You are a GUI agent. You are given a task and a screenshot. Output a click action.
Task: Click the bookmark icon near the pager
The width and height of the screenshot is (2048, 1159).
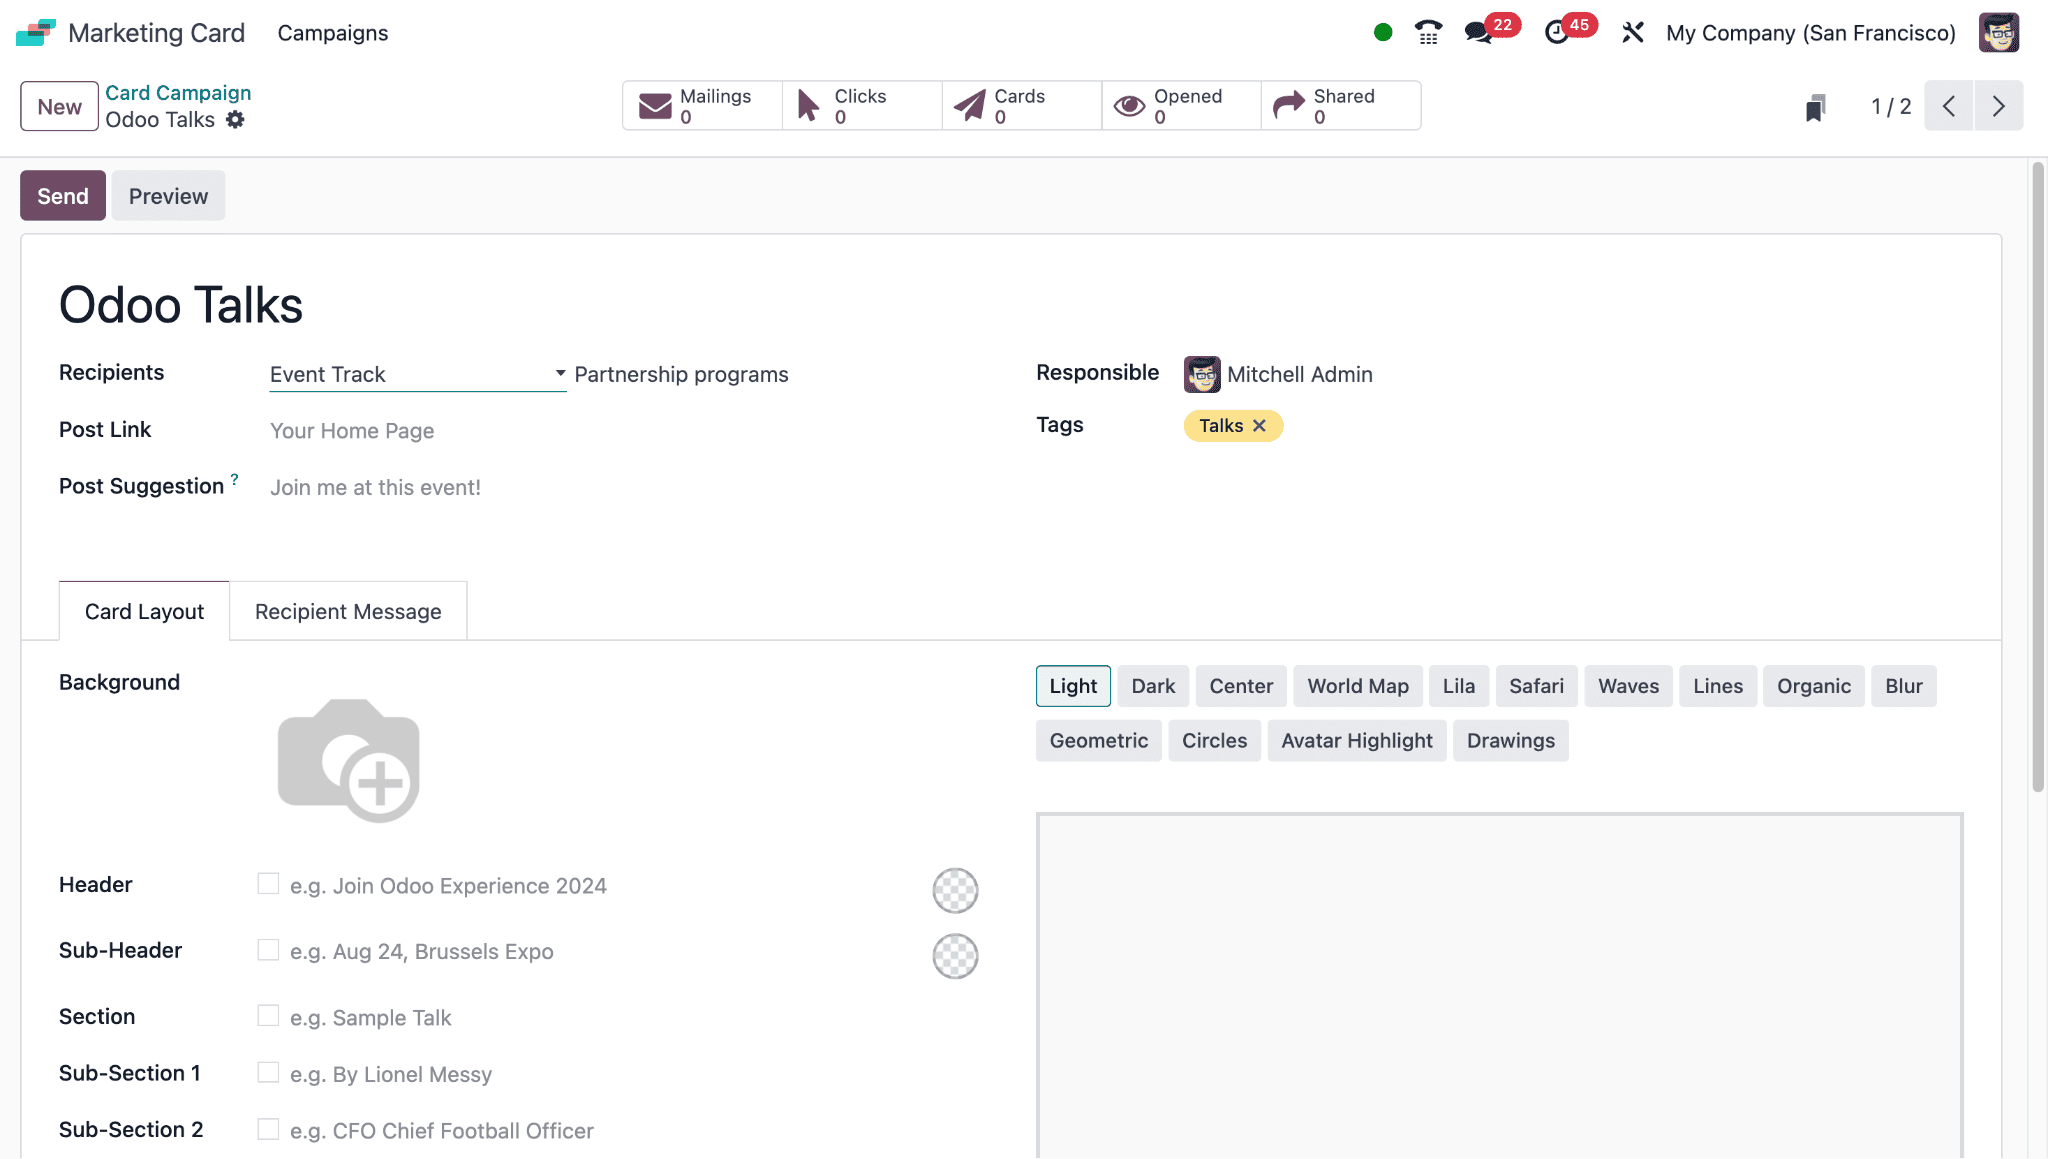[x=1816, y=107]
